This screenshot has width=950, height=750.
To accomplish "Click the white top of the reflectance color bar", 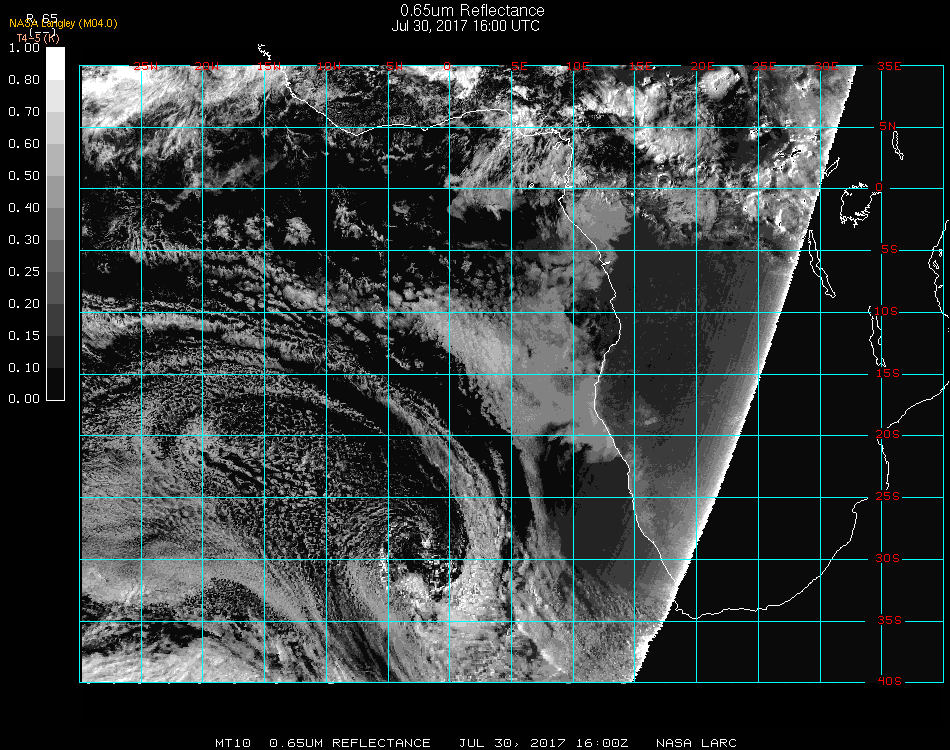I will pos(55,63).
